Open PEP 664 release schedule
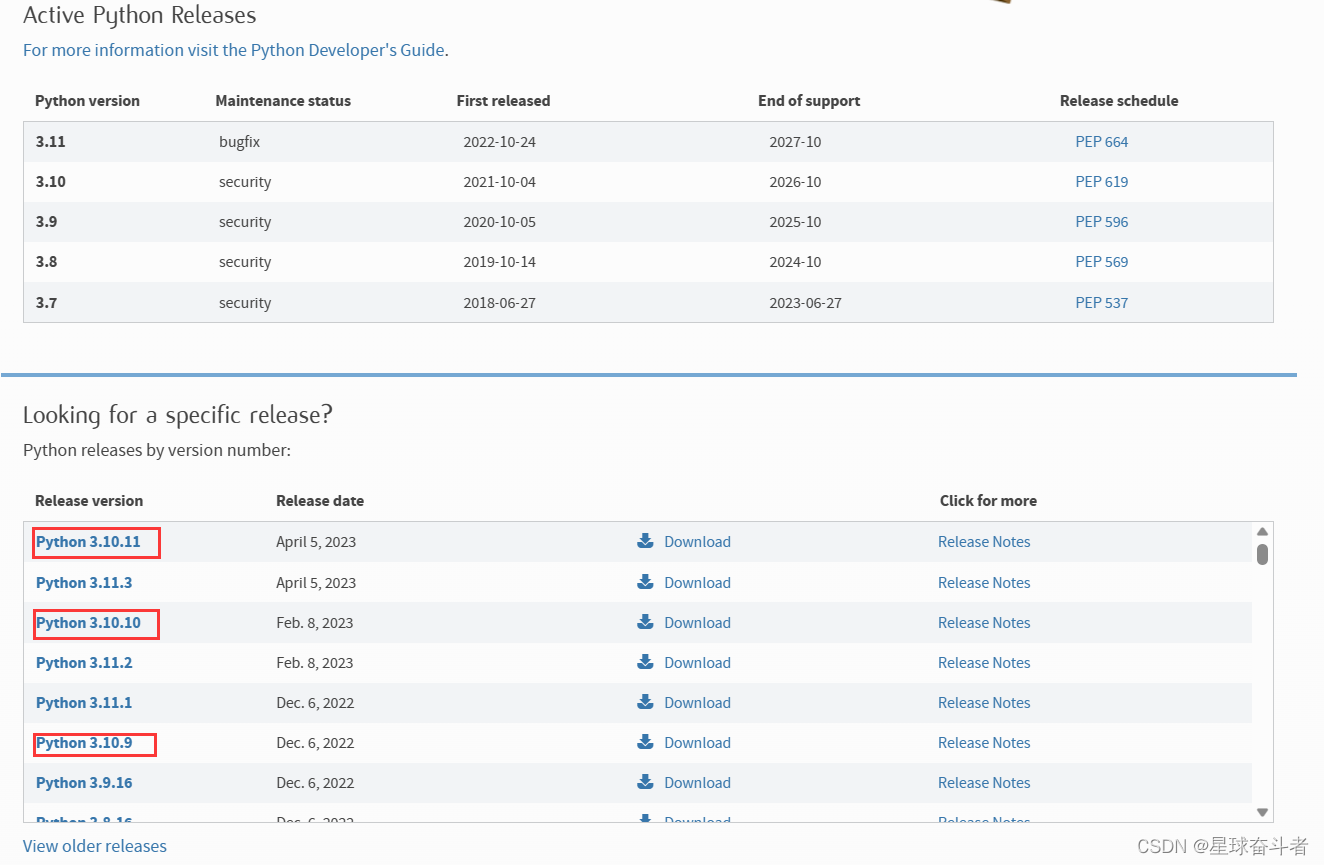 [1101, 142]
